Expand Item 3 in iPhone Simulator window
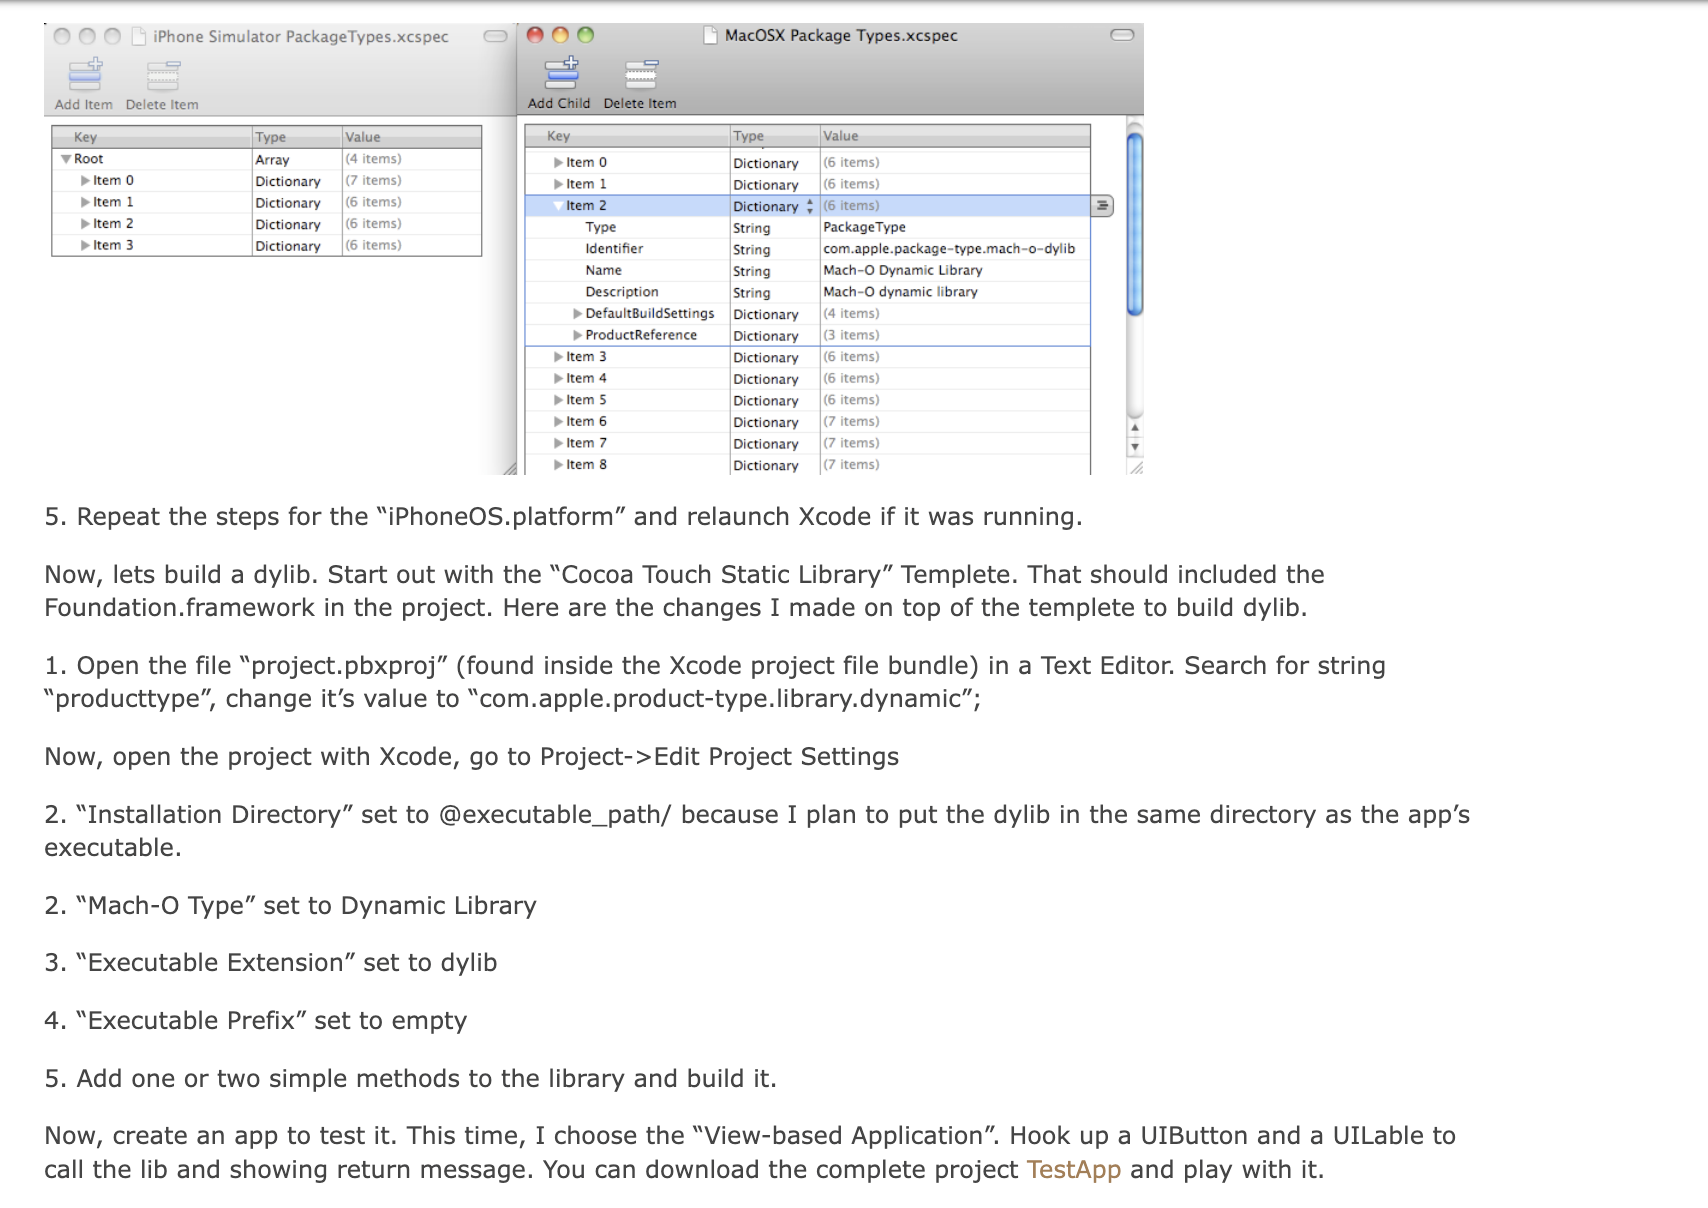 point(86,245)
